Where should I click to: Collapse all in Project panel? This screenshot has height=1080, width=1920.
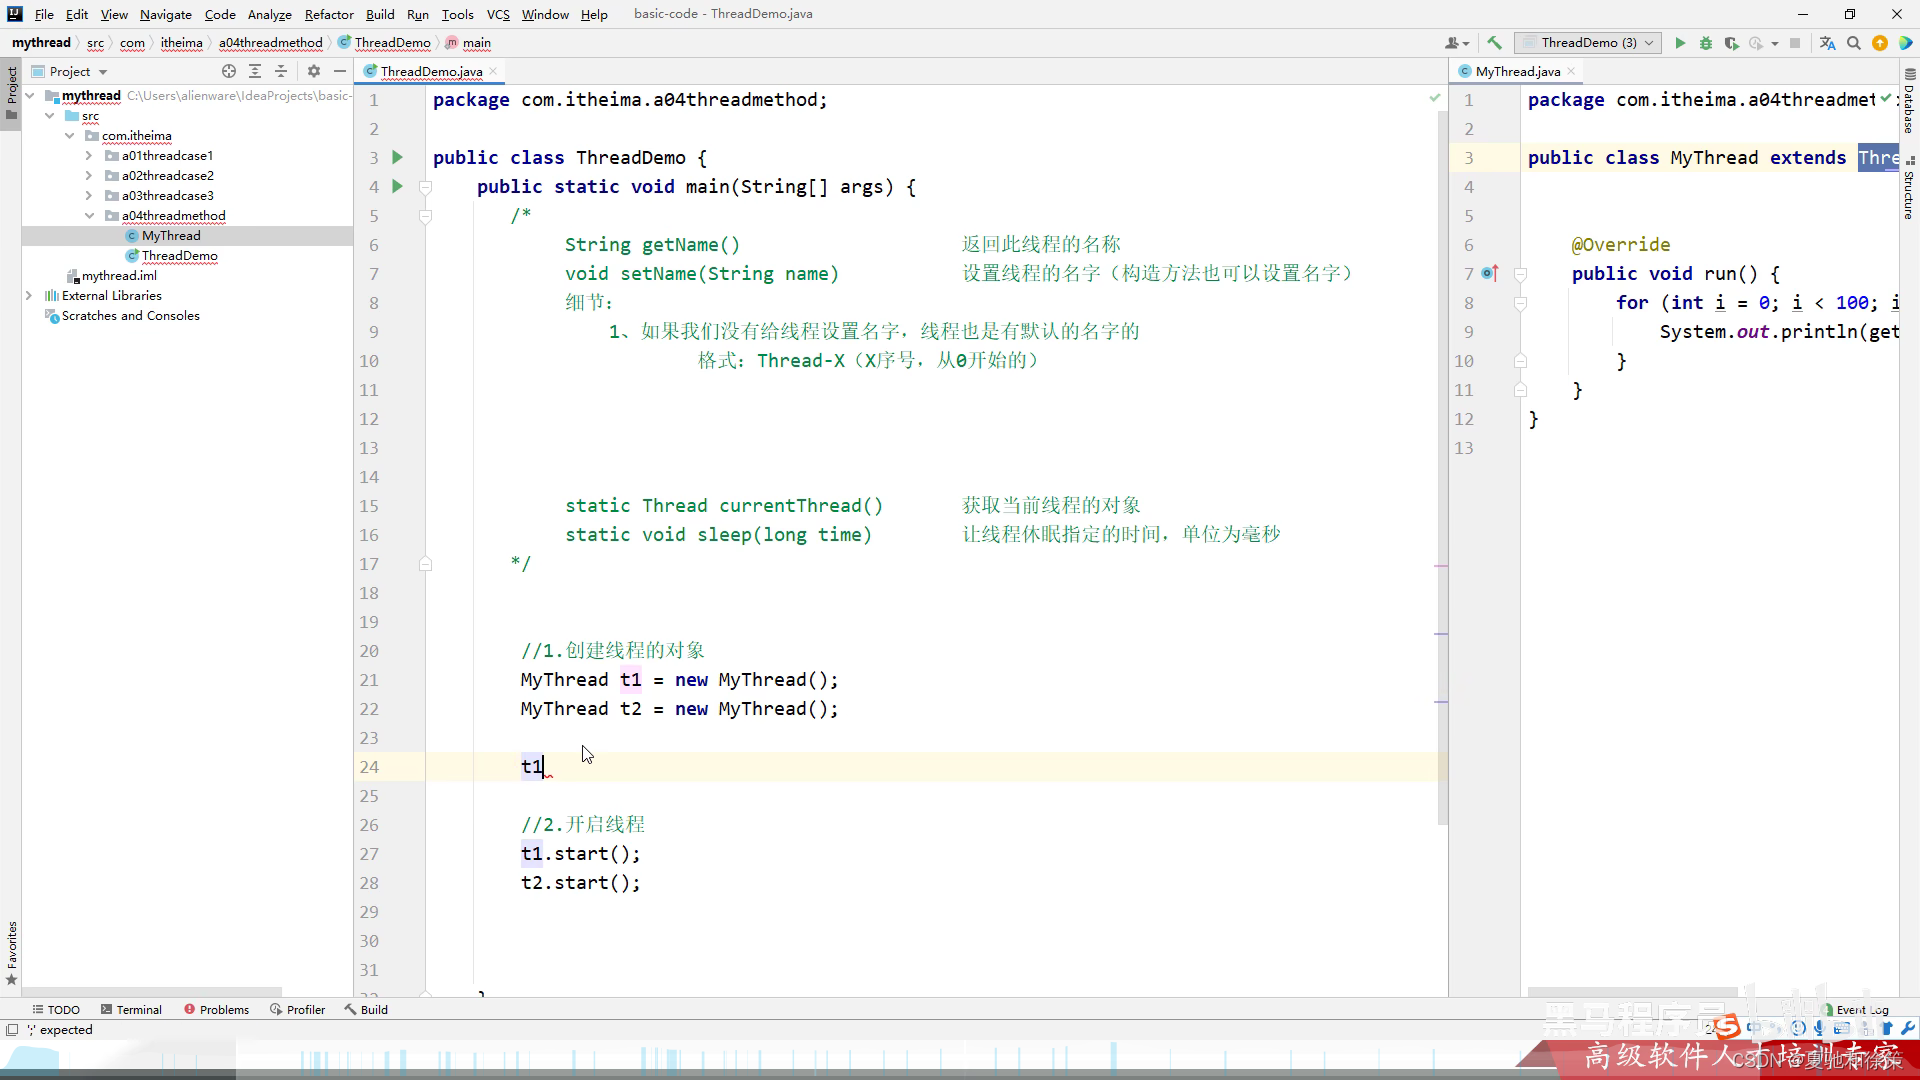(x=281, y=71)
